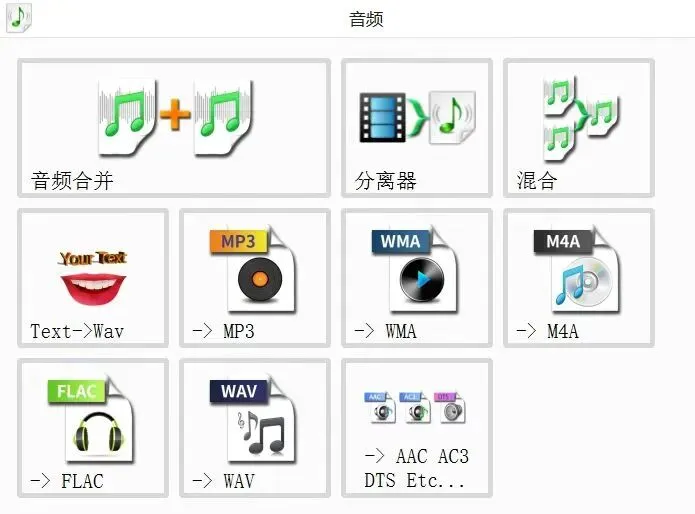This screenshot has height=514, width=695.
Task: Open the AAC AC3 DTS speaker icons
Action: (x=415, y=408)
